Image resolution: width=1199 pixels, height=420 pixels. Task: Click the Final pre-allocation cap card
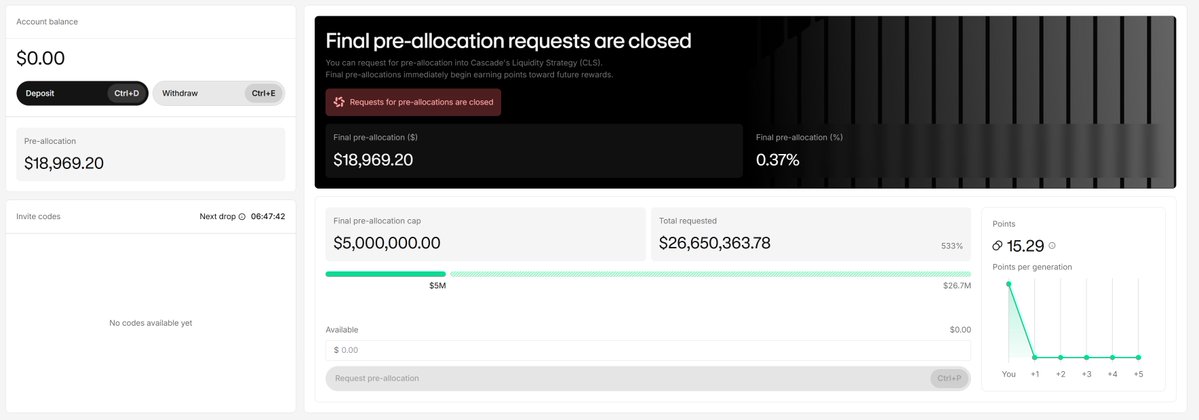point(485,234)
